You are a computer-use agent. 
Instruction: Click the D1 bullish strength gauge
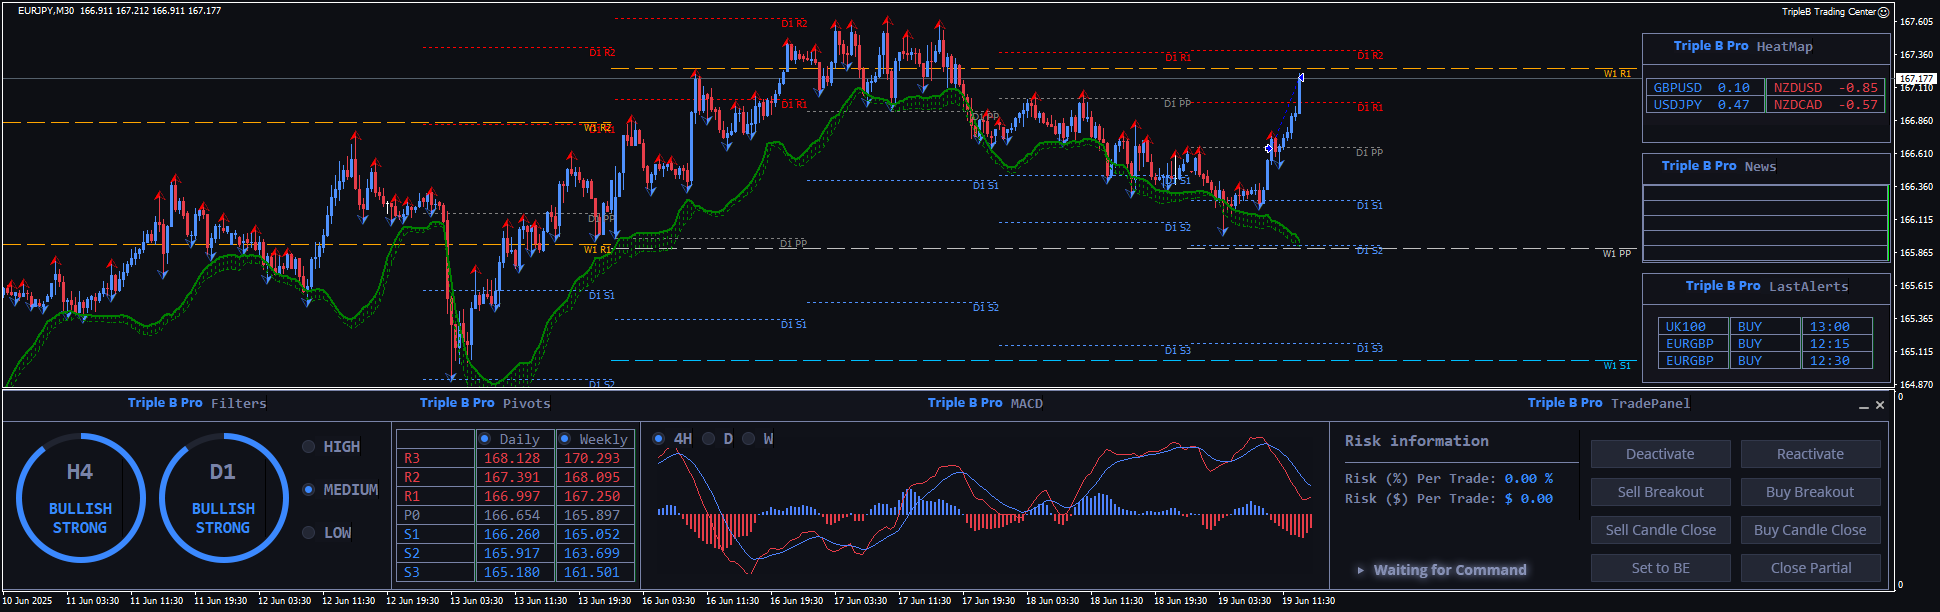pos(223,498)
